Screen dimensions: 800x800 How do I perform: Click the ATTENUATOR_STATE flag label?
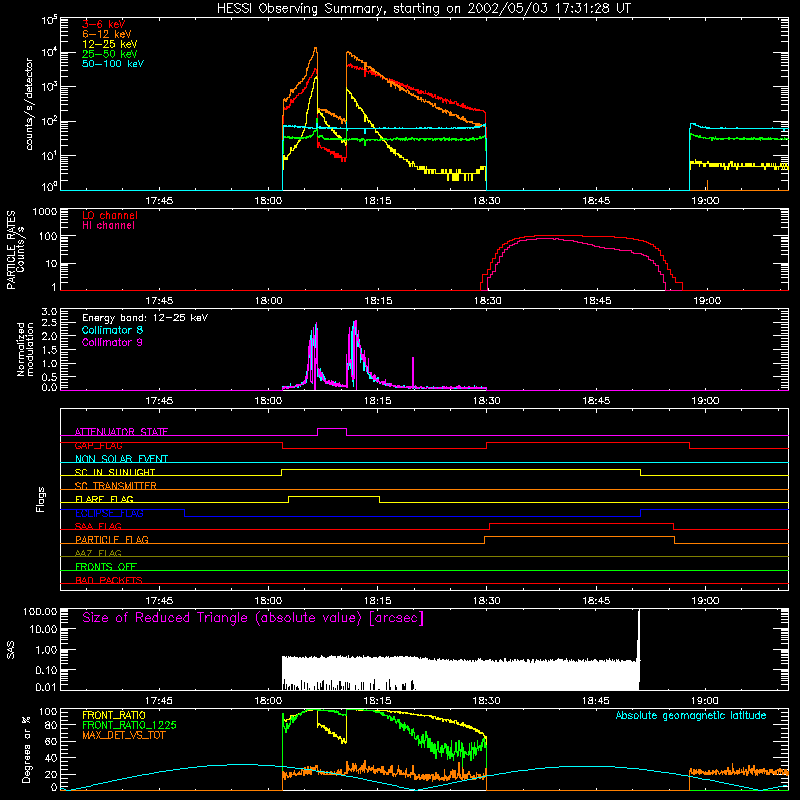coord(121,432)
